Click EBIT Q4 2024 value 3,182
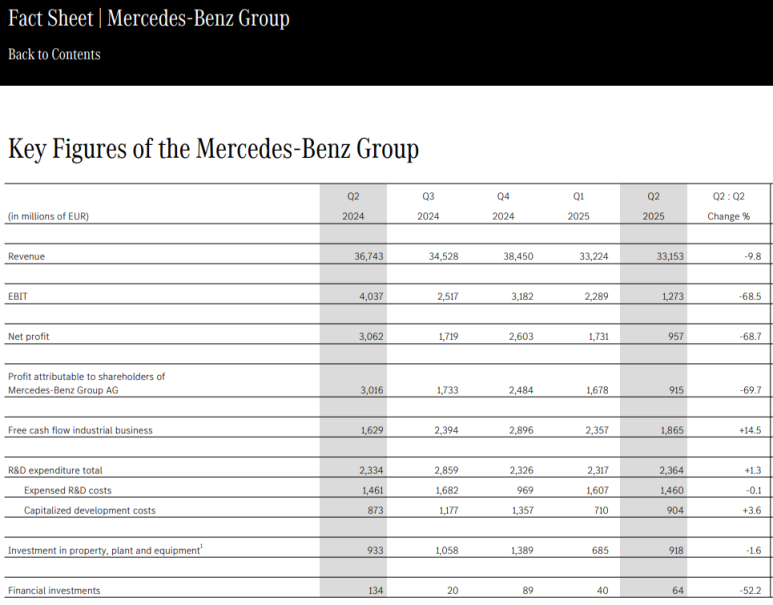Viewport: 773px width, 605px height. pos(522,296)
